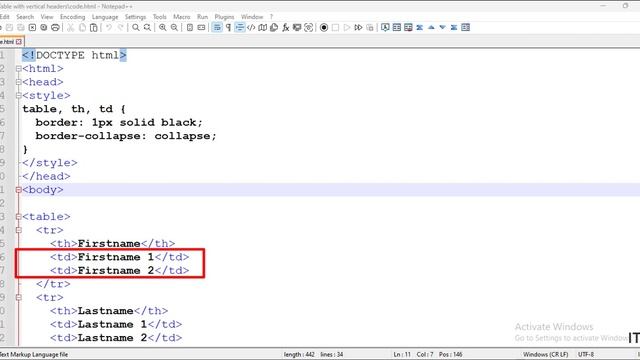
Task: Open the Find magnifier icon
Action: 136,27
